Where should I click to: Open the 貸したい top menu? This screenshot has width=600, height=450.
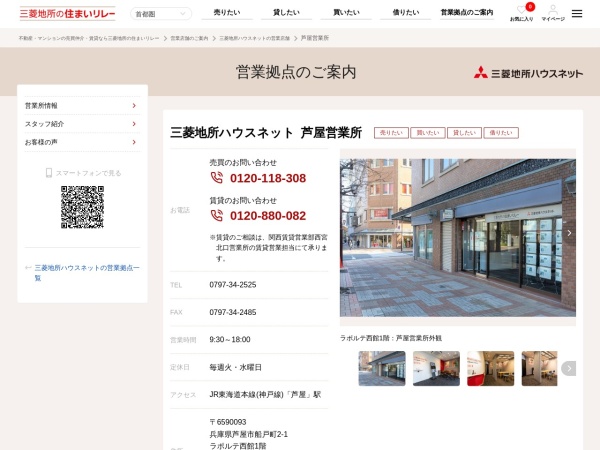pyautogui.click(x=286, y=13)
